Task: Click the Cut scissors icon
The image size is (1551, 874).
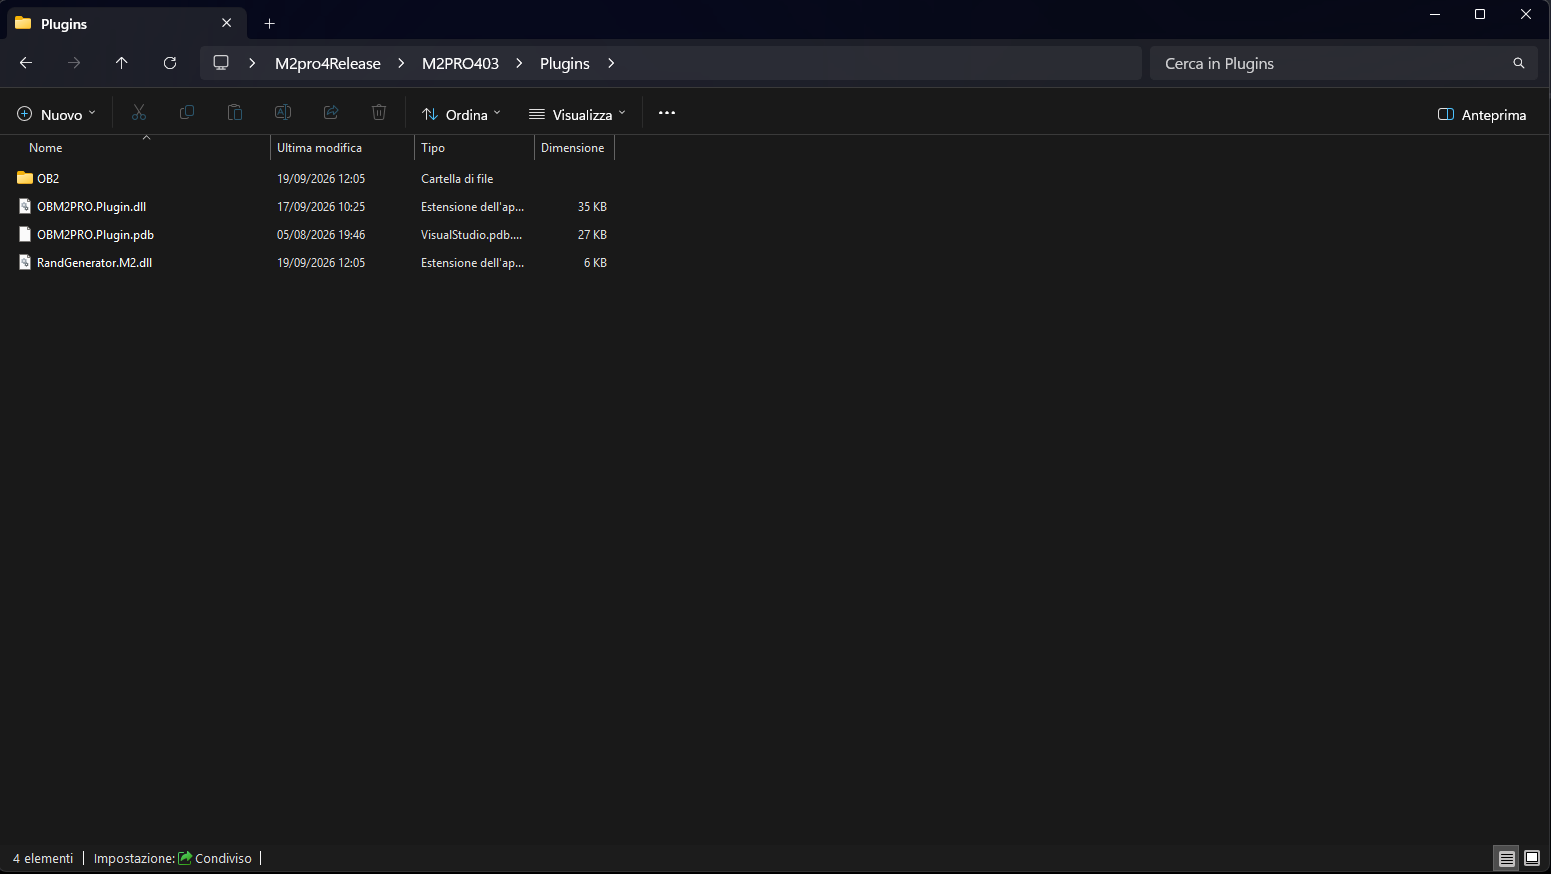Action: click(x=139, y=113)
